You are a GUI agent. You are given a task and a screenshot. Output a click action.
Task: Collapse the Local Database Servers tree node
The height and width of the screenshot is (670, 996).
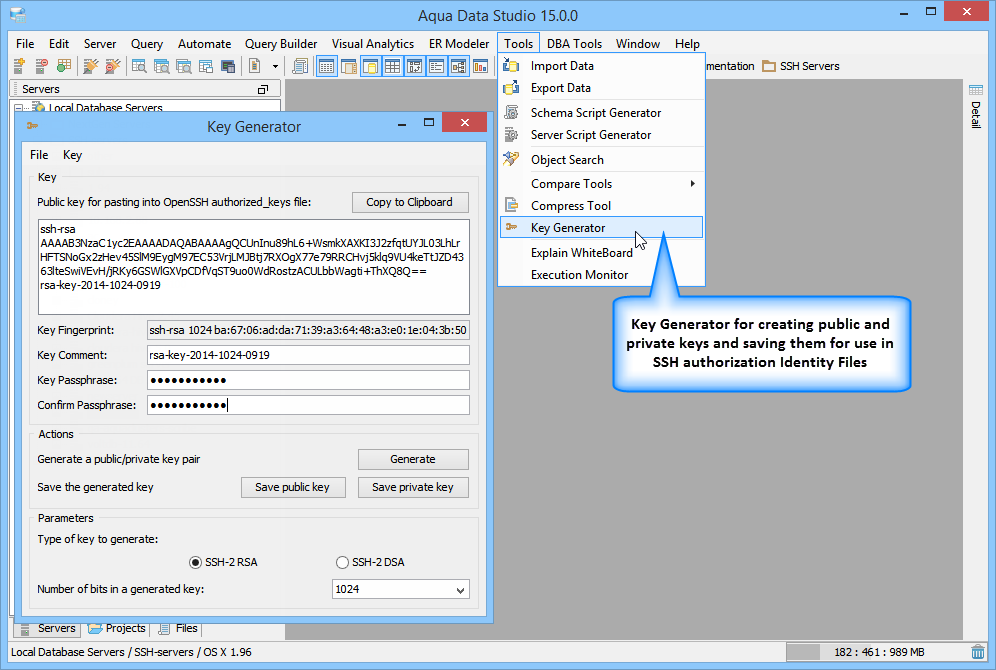(x=18, y=109)
